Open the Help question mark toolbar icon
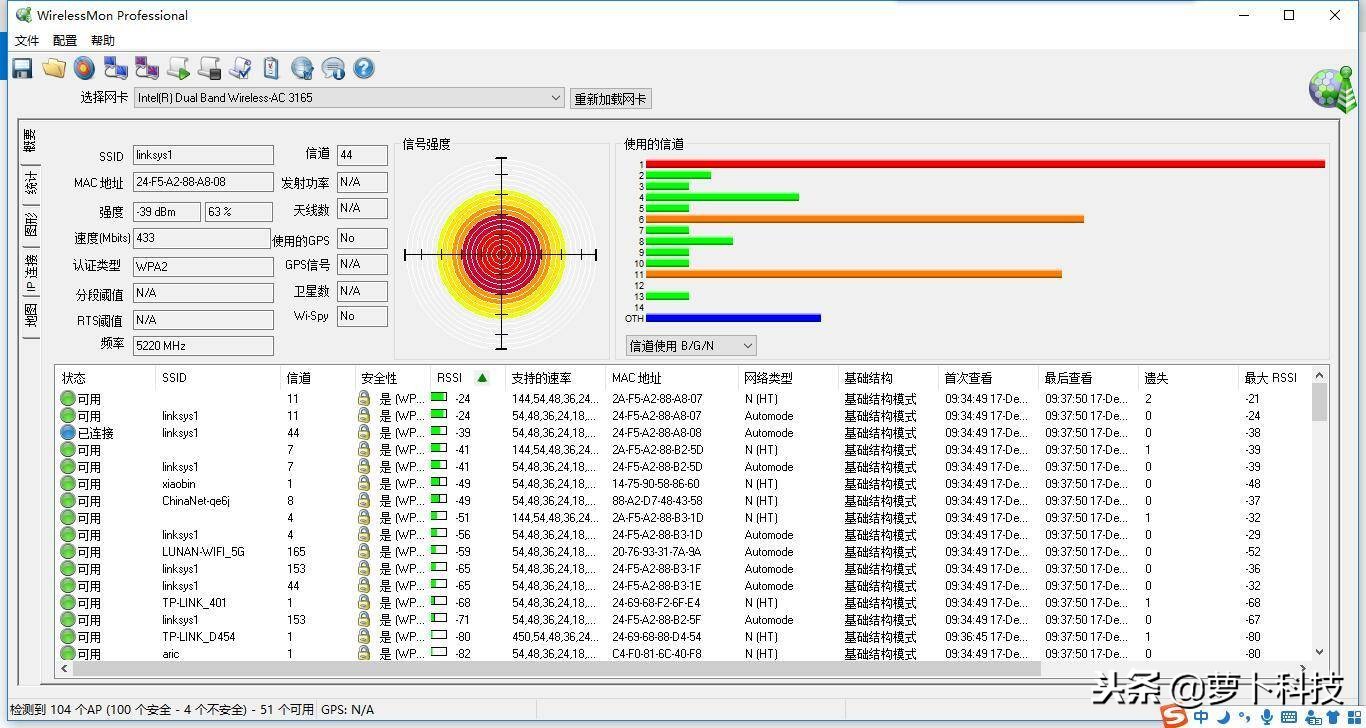 pos(363,67)
